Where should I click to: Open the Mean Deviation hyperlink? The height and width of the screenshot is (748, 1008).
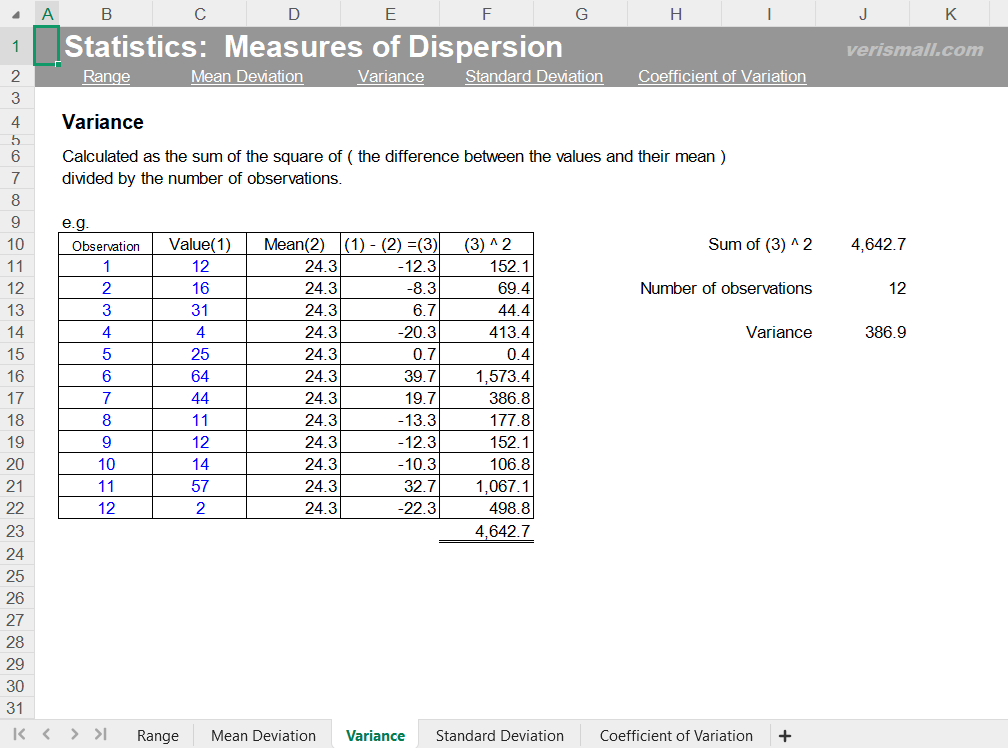click(x=246, y=76)
